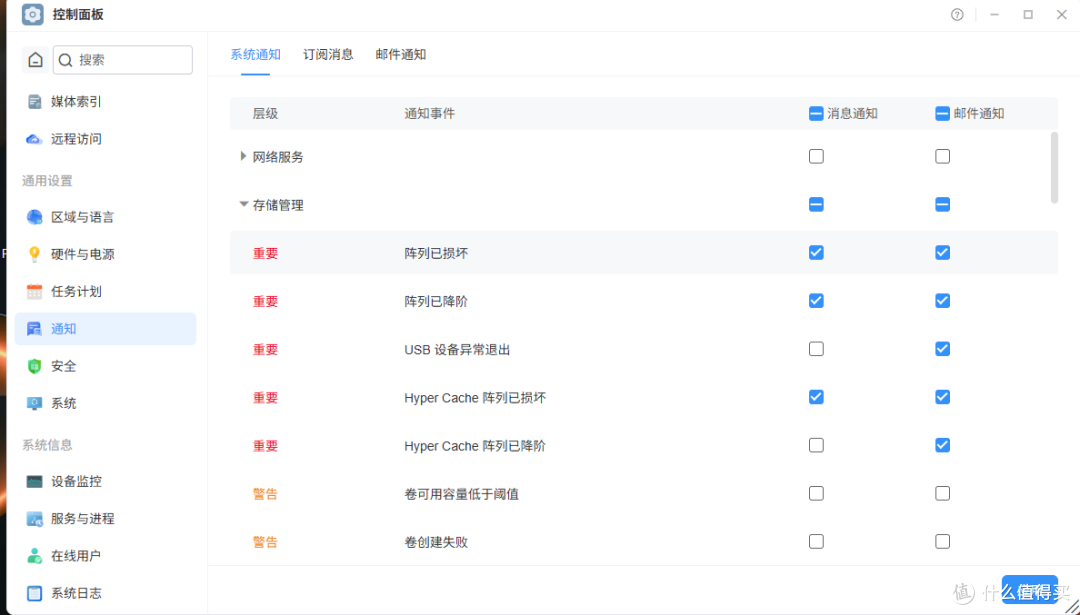
Task: Switch to the 订阅消息 tab
Action: (329, 54)
